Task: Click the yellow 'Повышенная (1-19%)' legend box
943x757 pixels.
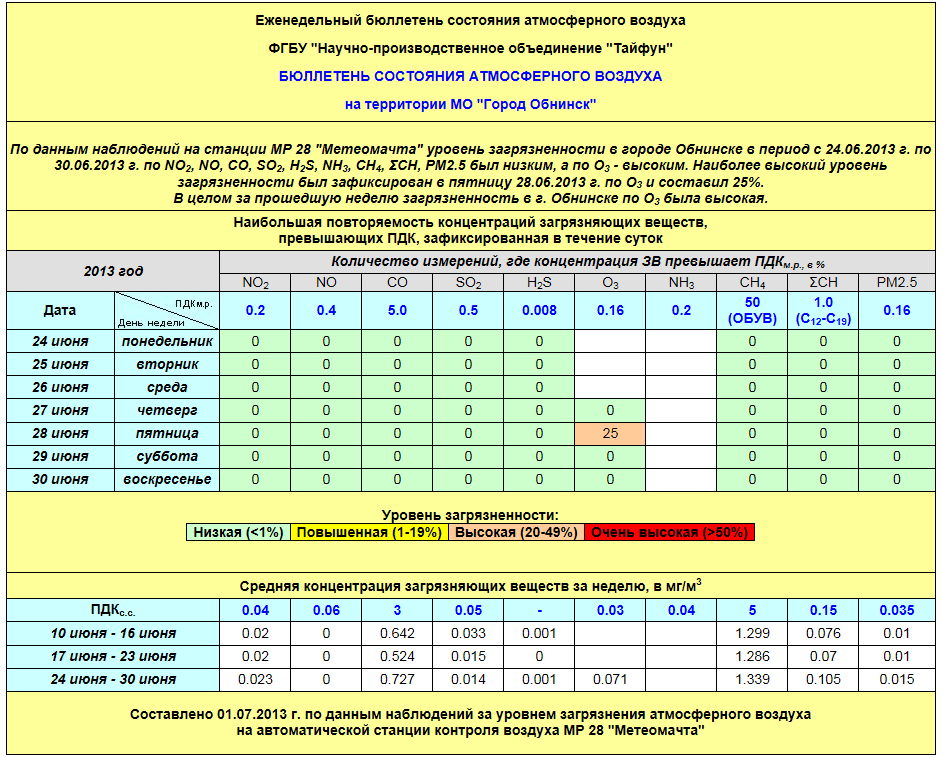Action: pos(369,532)
